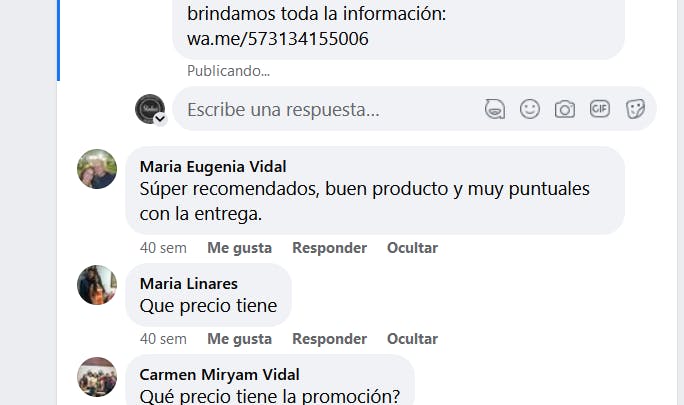The image size is (684, 405).
Task: Attach a photo using camera icon
Action: (565, 109)
